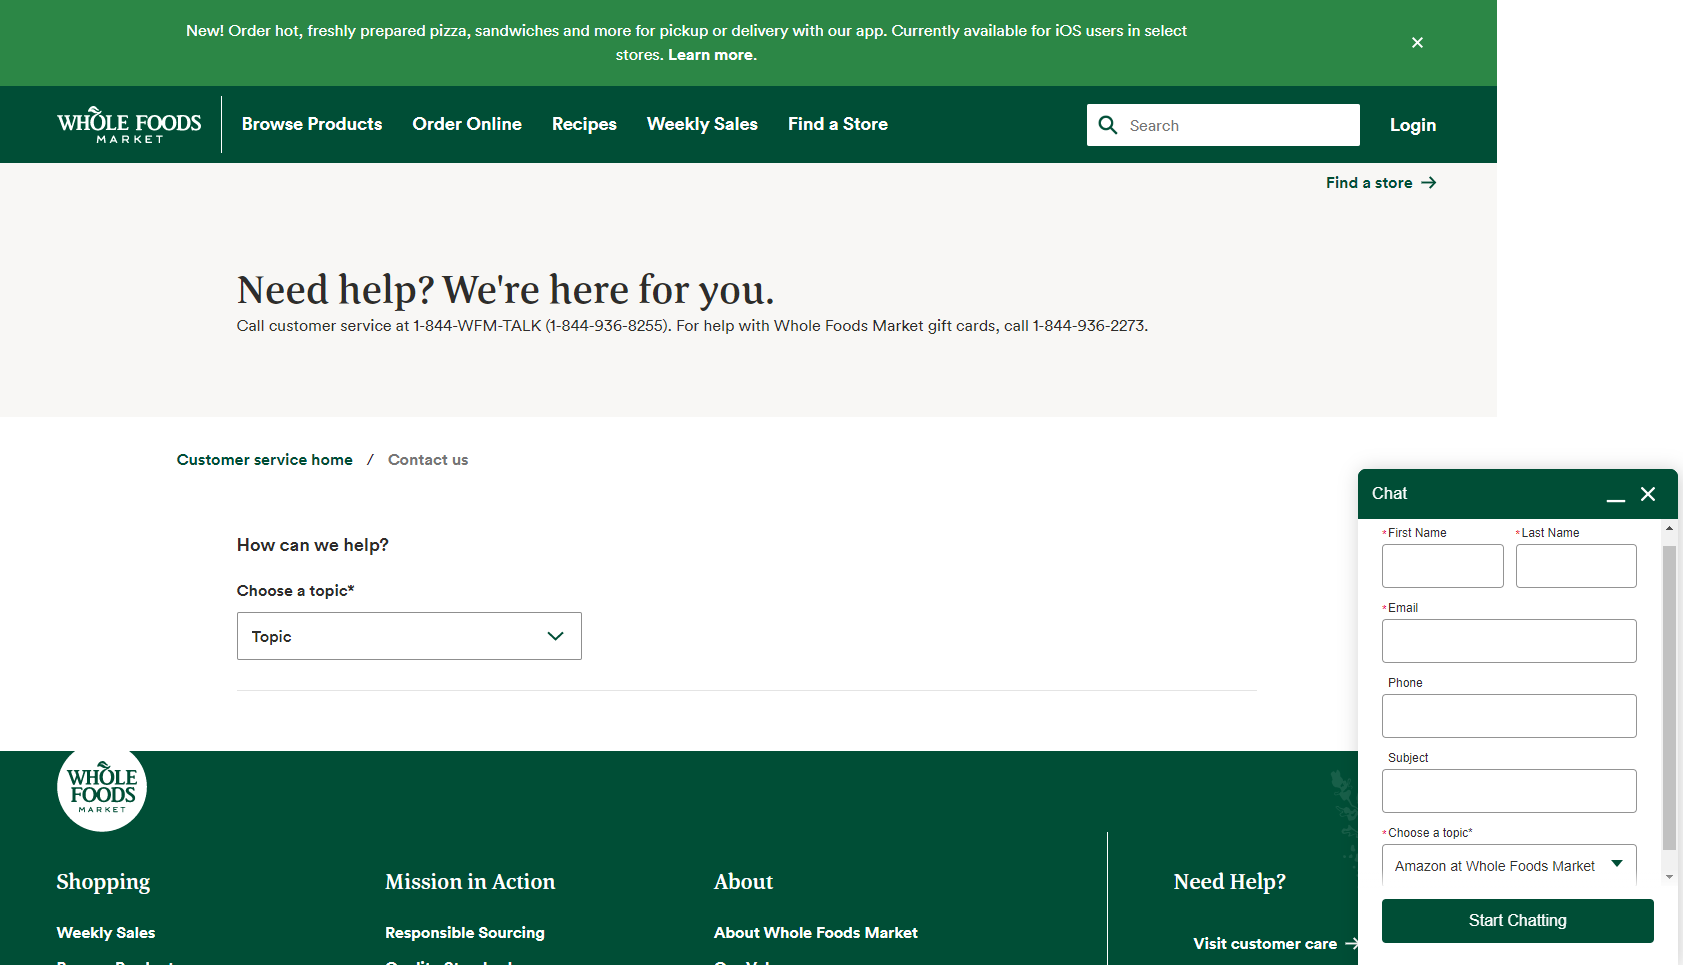Screen dimensions: 1683x965
Task: Navigate to Customer service home breadcrumb
Action: point(264,459)
